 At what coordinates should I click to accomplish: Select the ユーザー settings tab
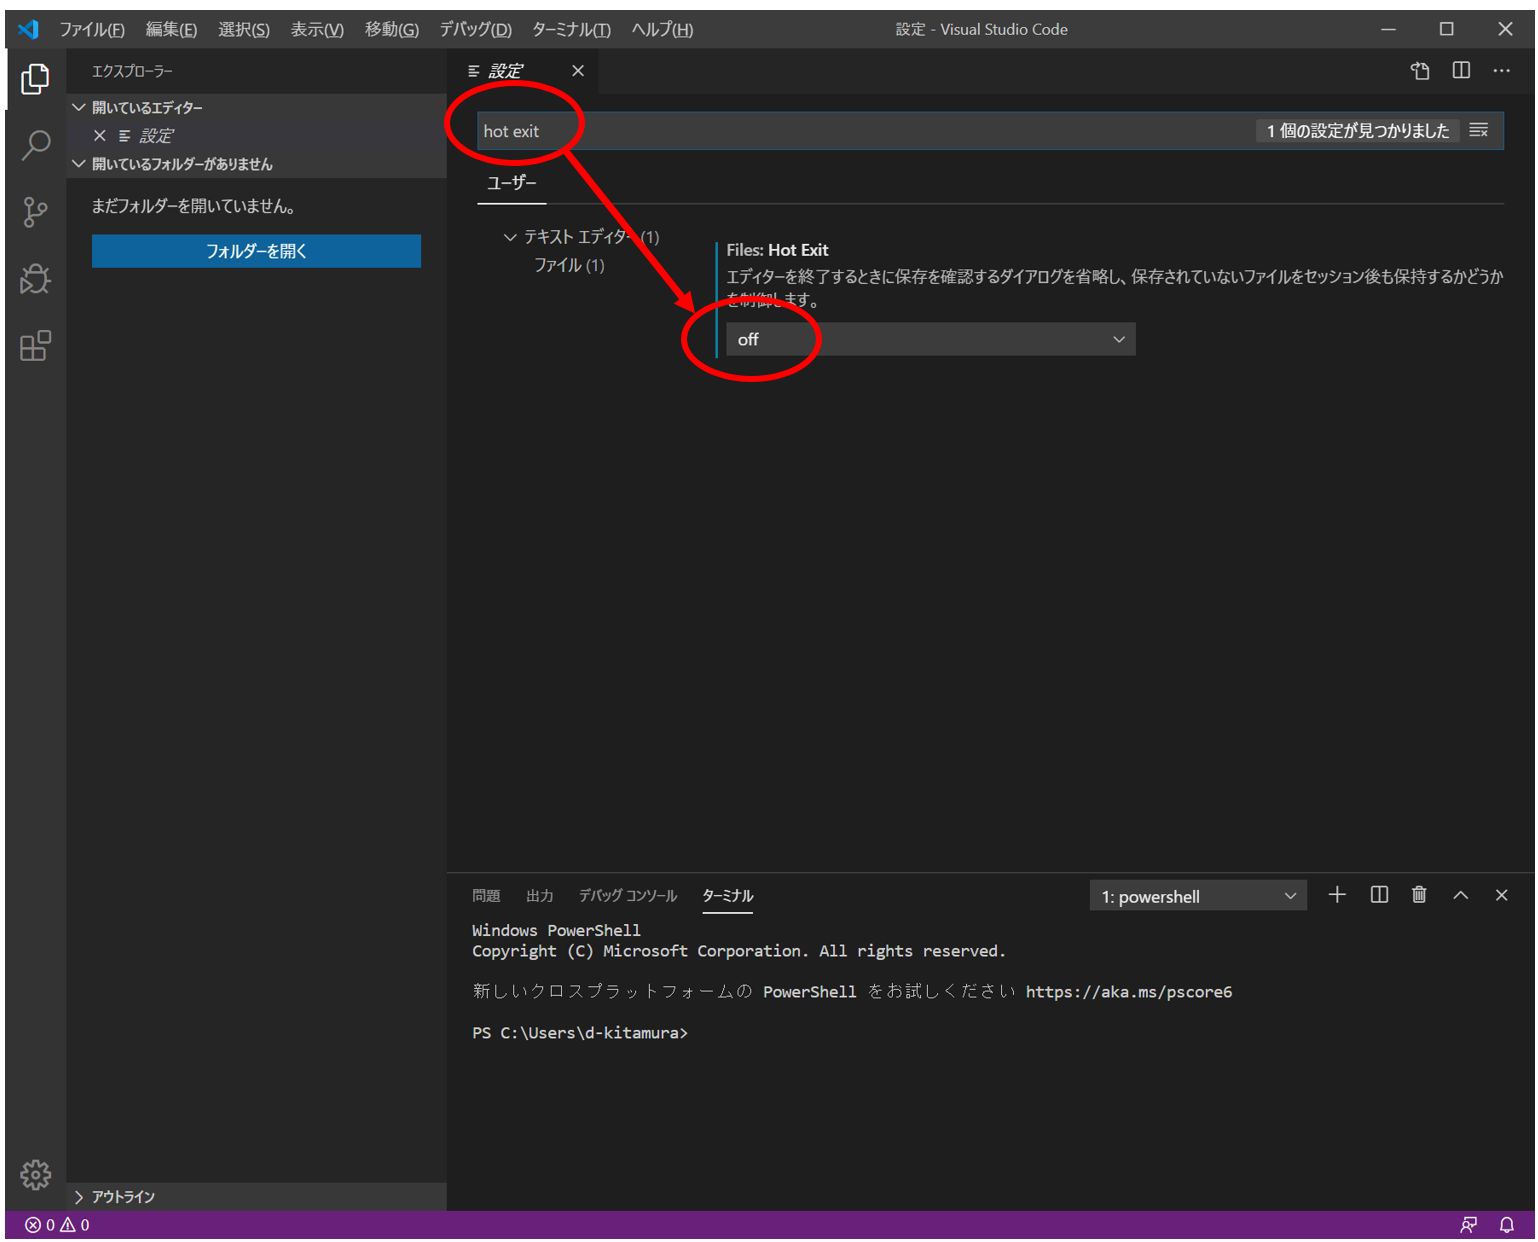512,183
